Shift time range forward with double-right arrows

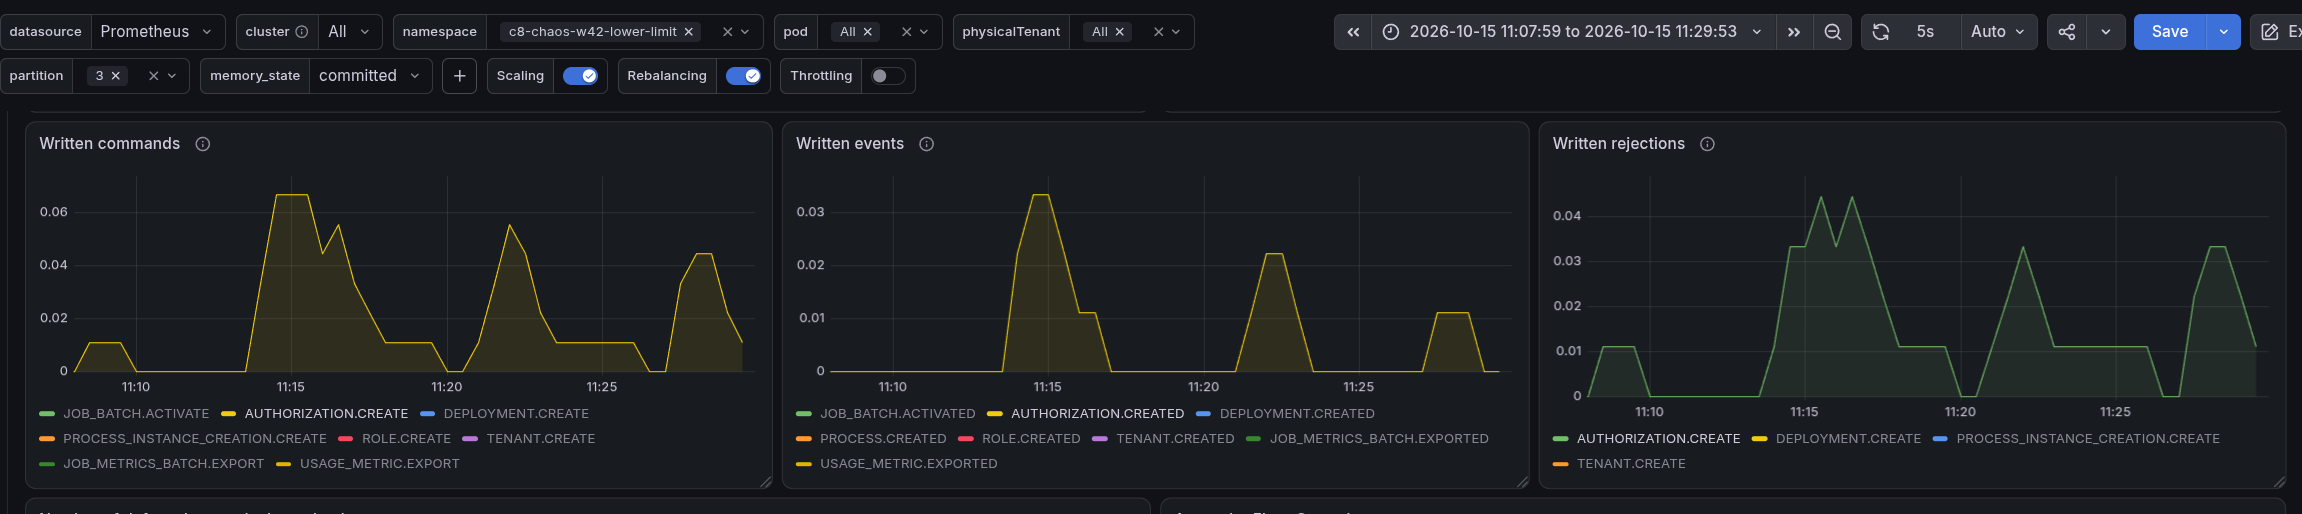tap(1794, 32)
